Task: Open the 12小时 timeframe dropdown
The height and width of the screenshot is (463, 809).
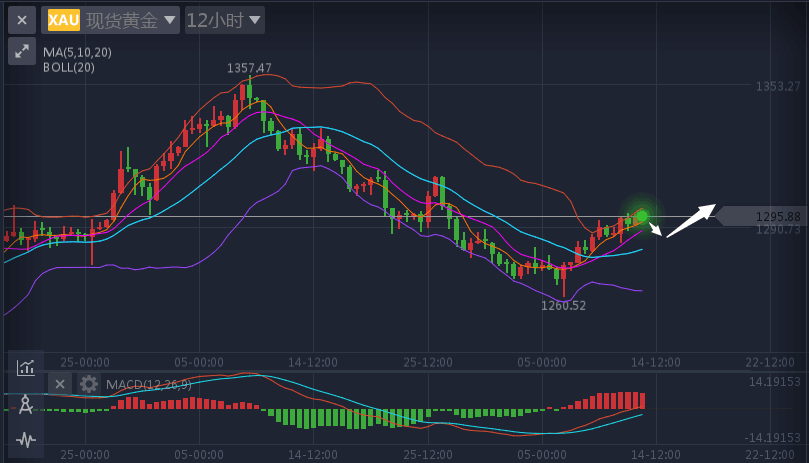Action: click(x=225, y=20)
